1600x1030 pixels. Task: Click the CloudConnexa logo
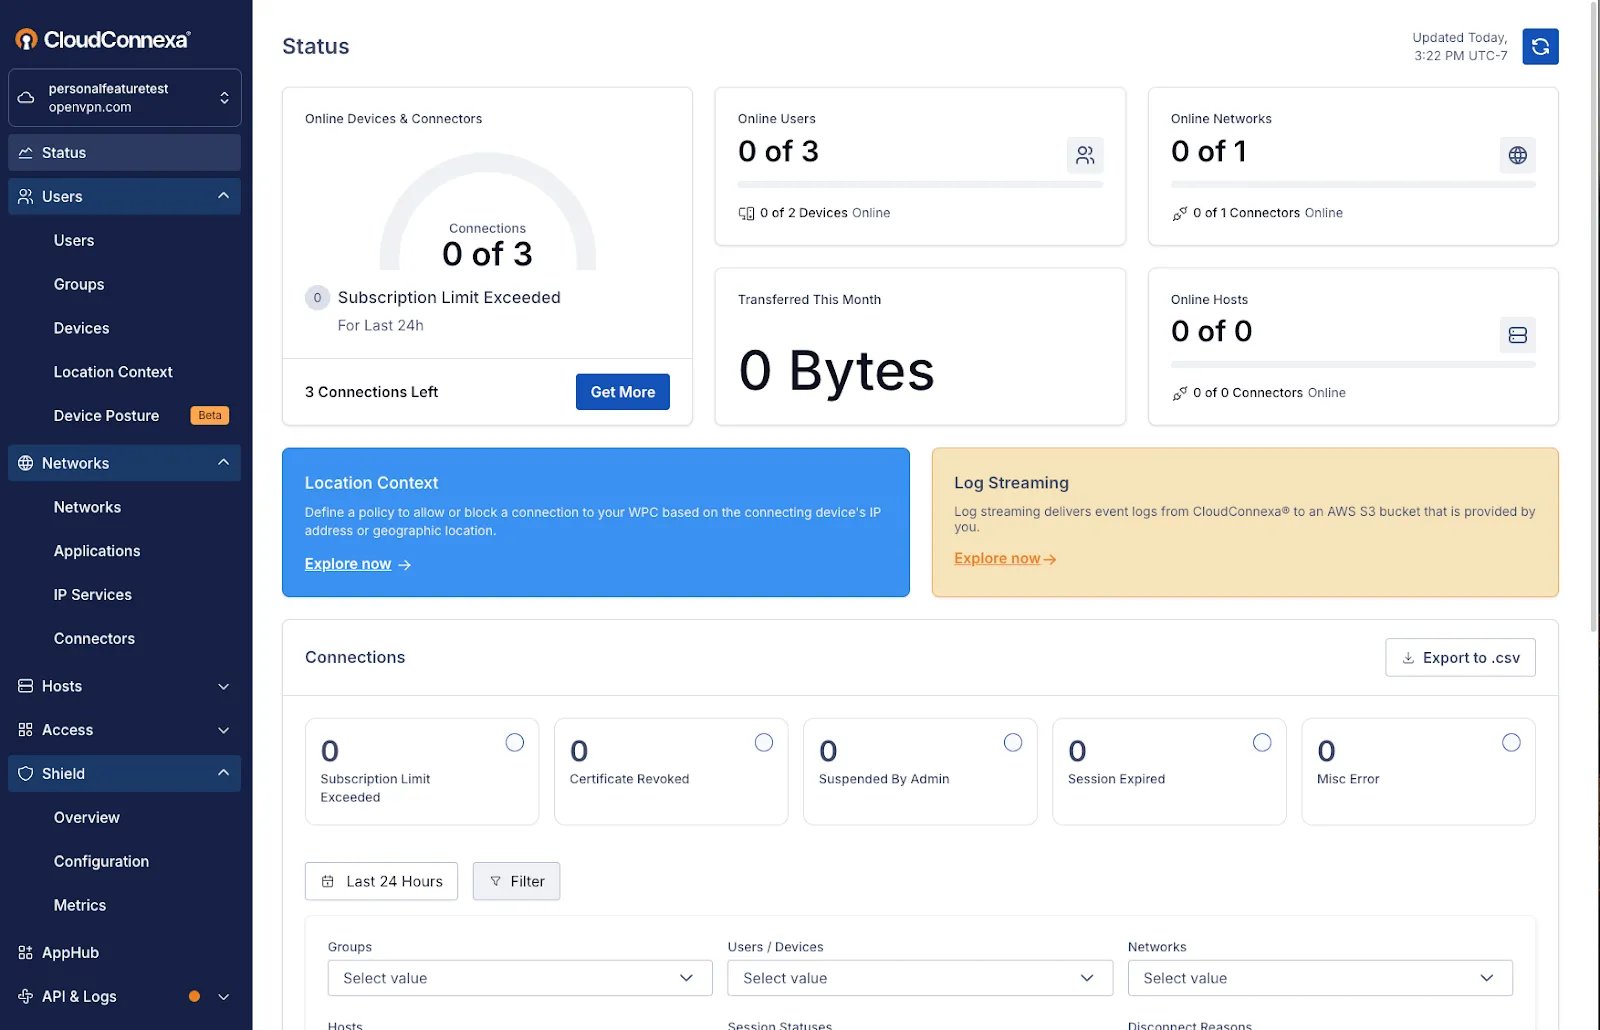[102, 39]
